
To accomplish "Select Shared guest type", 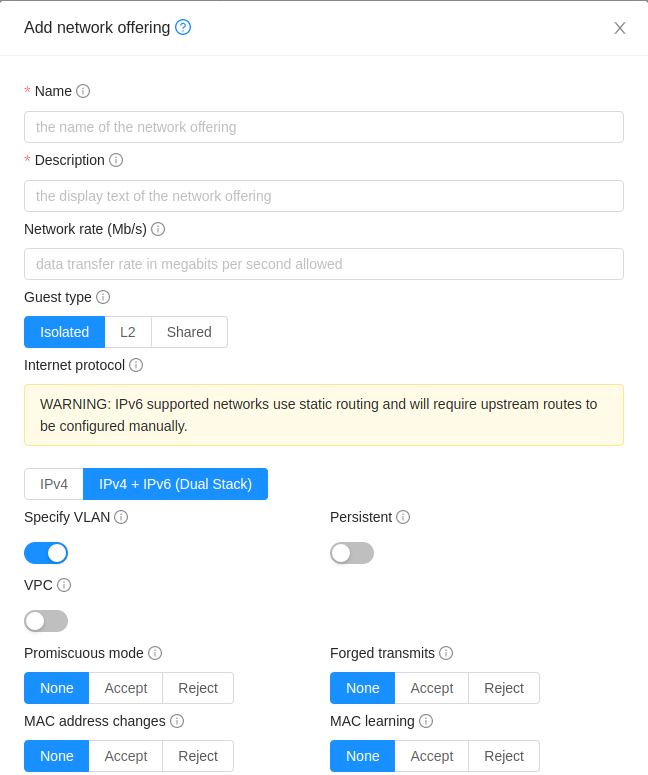I will pos(189,332).
